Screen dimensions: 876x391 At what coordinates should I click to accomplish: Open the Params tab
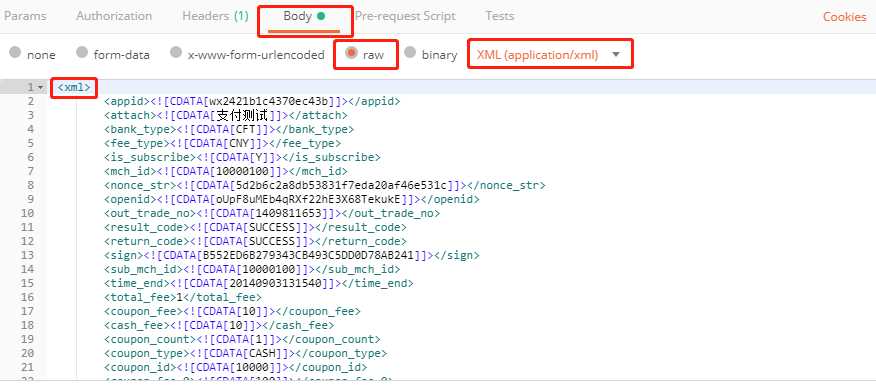[25, 16]
